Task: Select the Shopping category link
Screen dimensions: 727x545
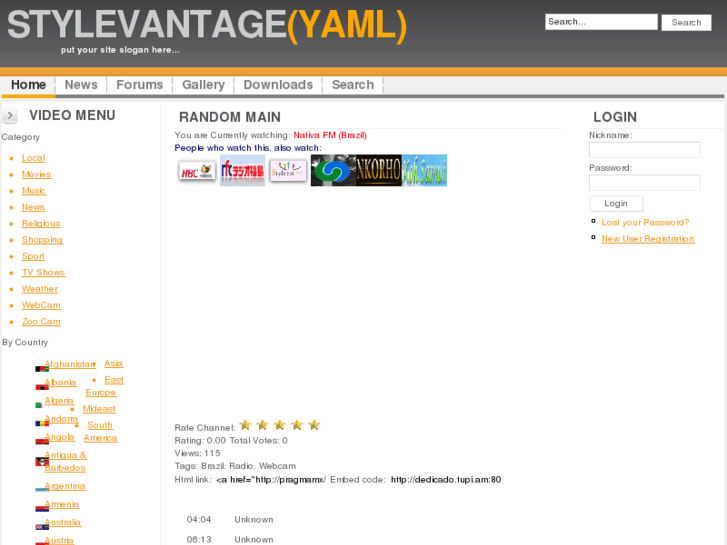Action: (x=42, y=240)
